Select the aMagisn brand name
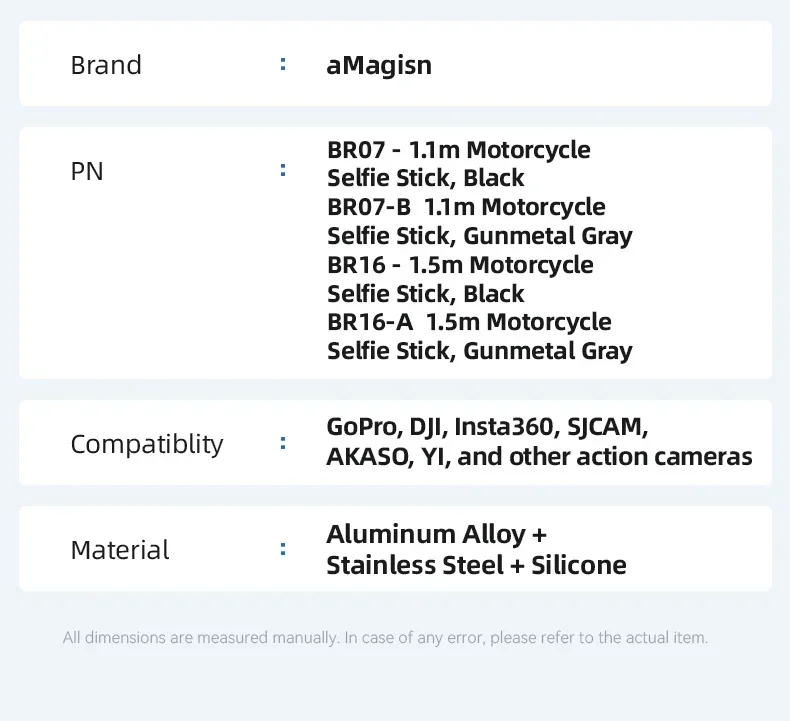 (379, 66)
